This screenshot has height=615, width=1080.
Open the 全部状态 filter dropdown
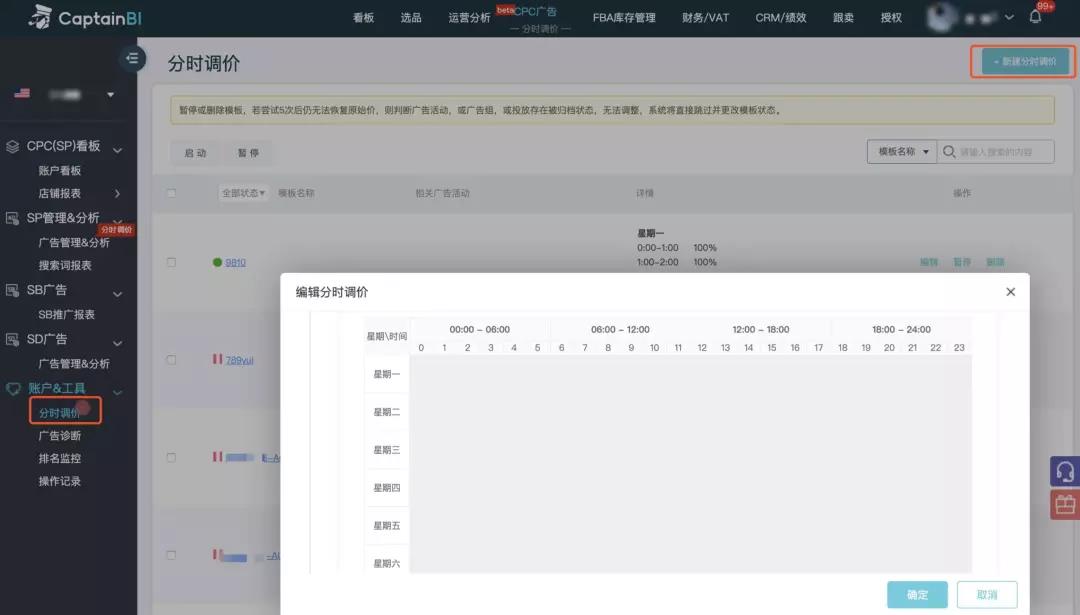pos(243,193)
